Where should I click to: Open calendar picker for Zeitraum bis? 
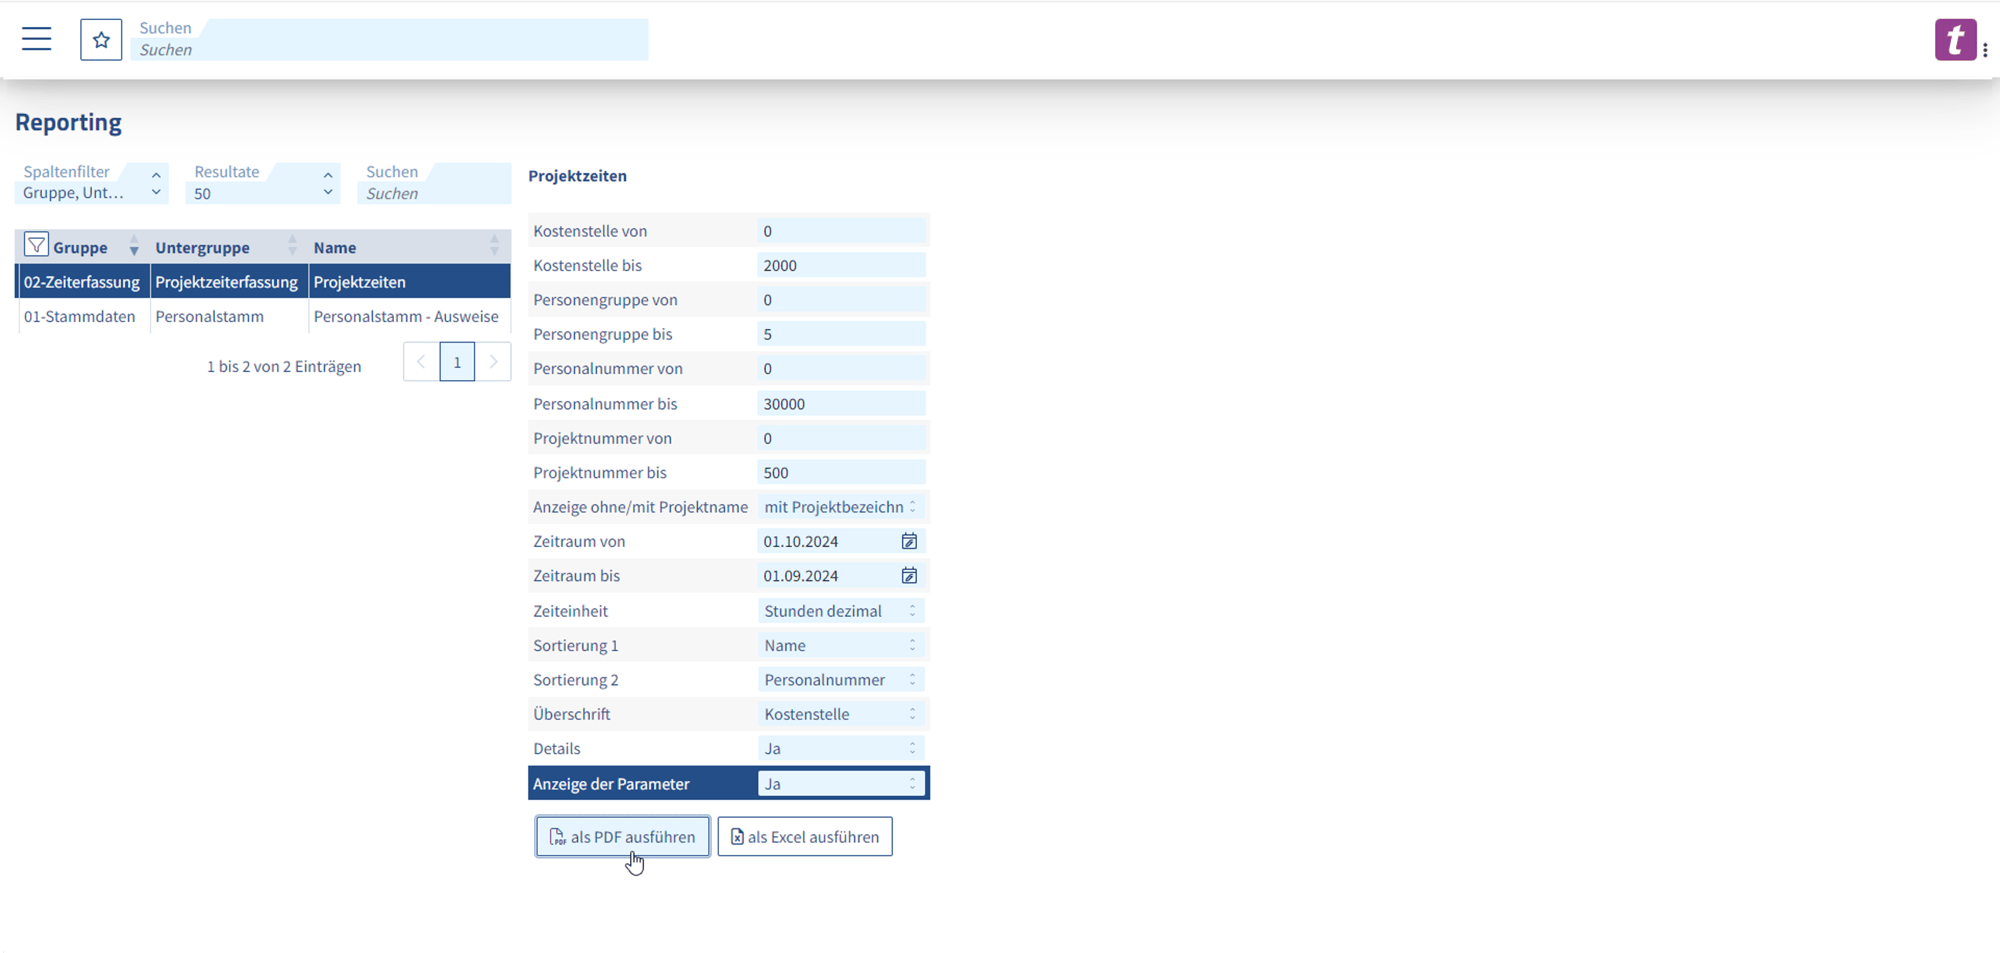click(909, 576)
